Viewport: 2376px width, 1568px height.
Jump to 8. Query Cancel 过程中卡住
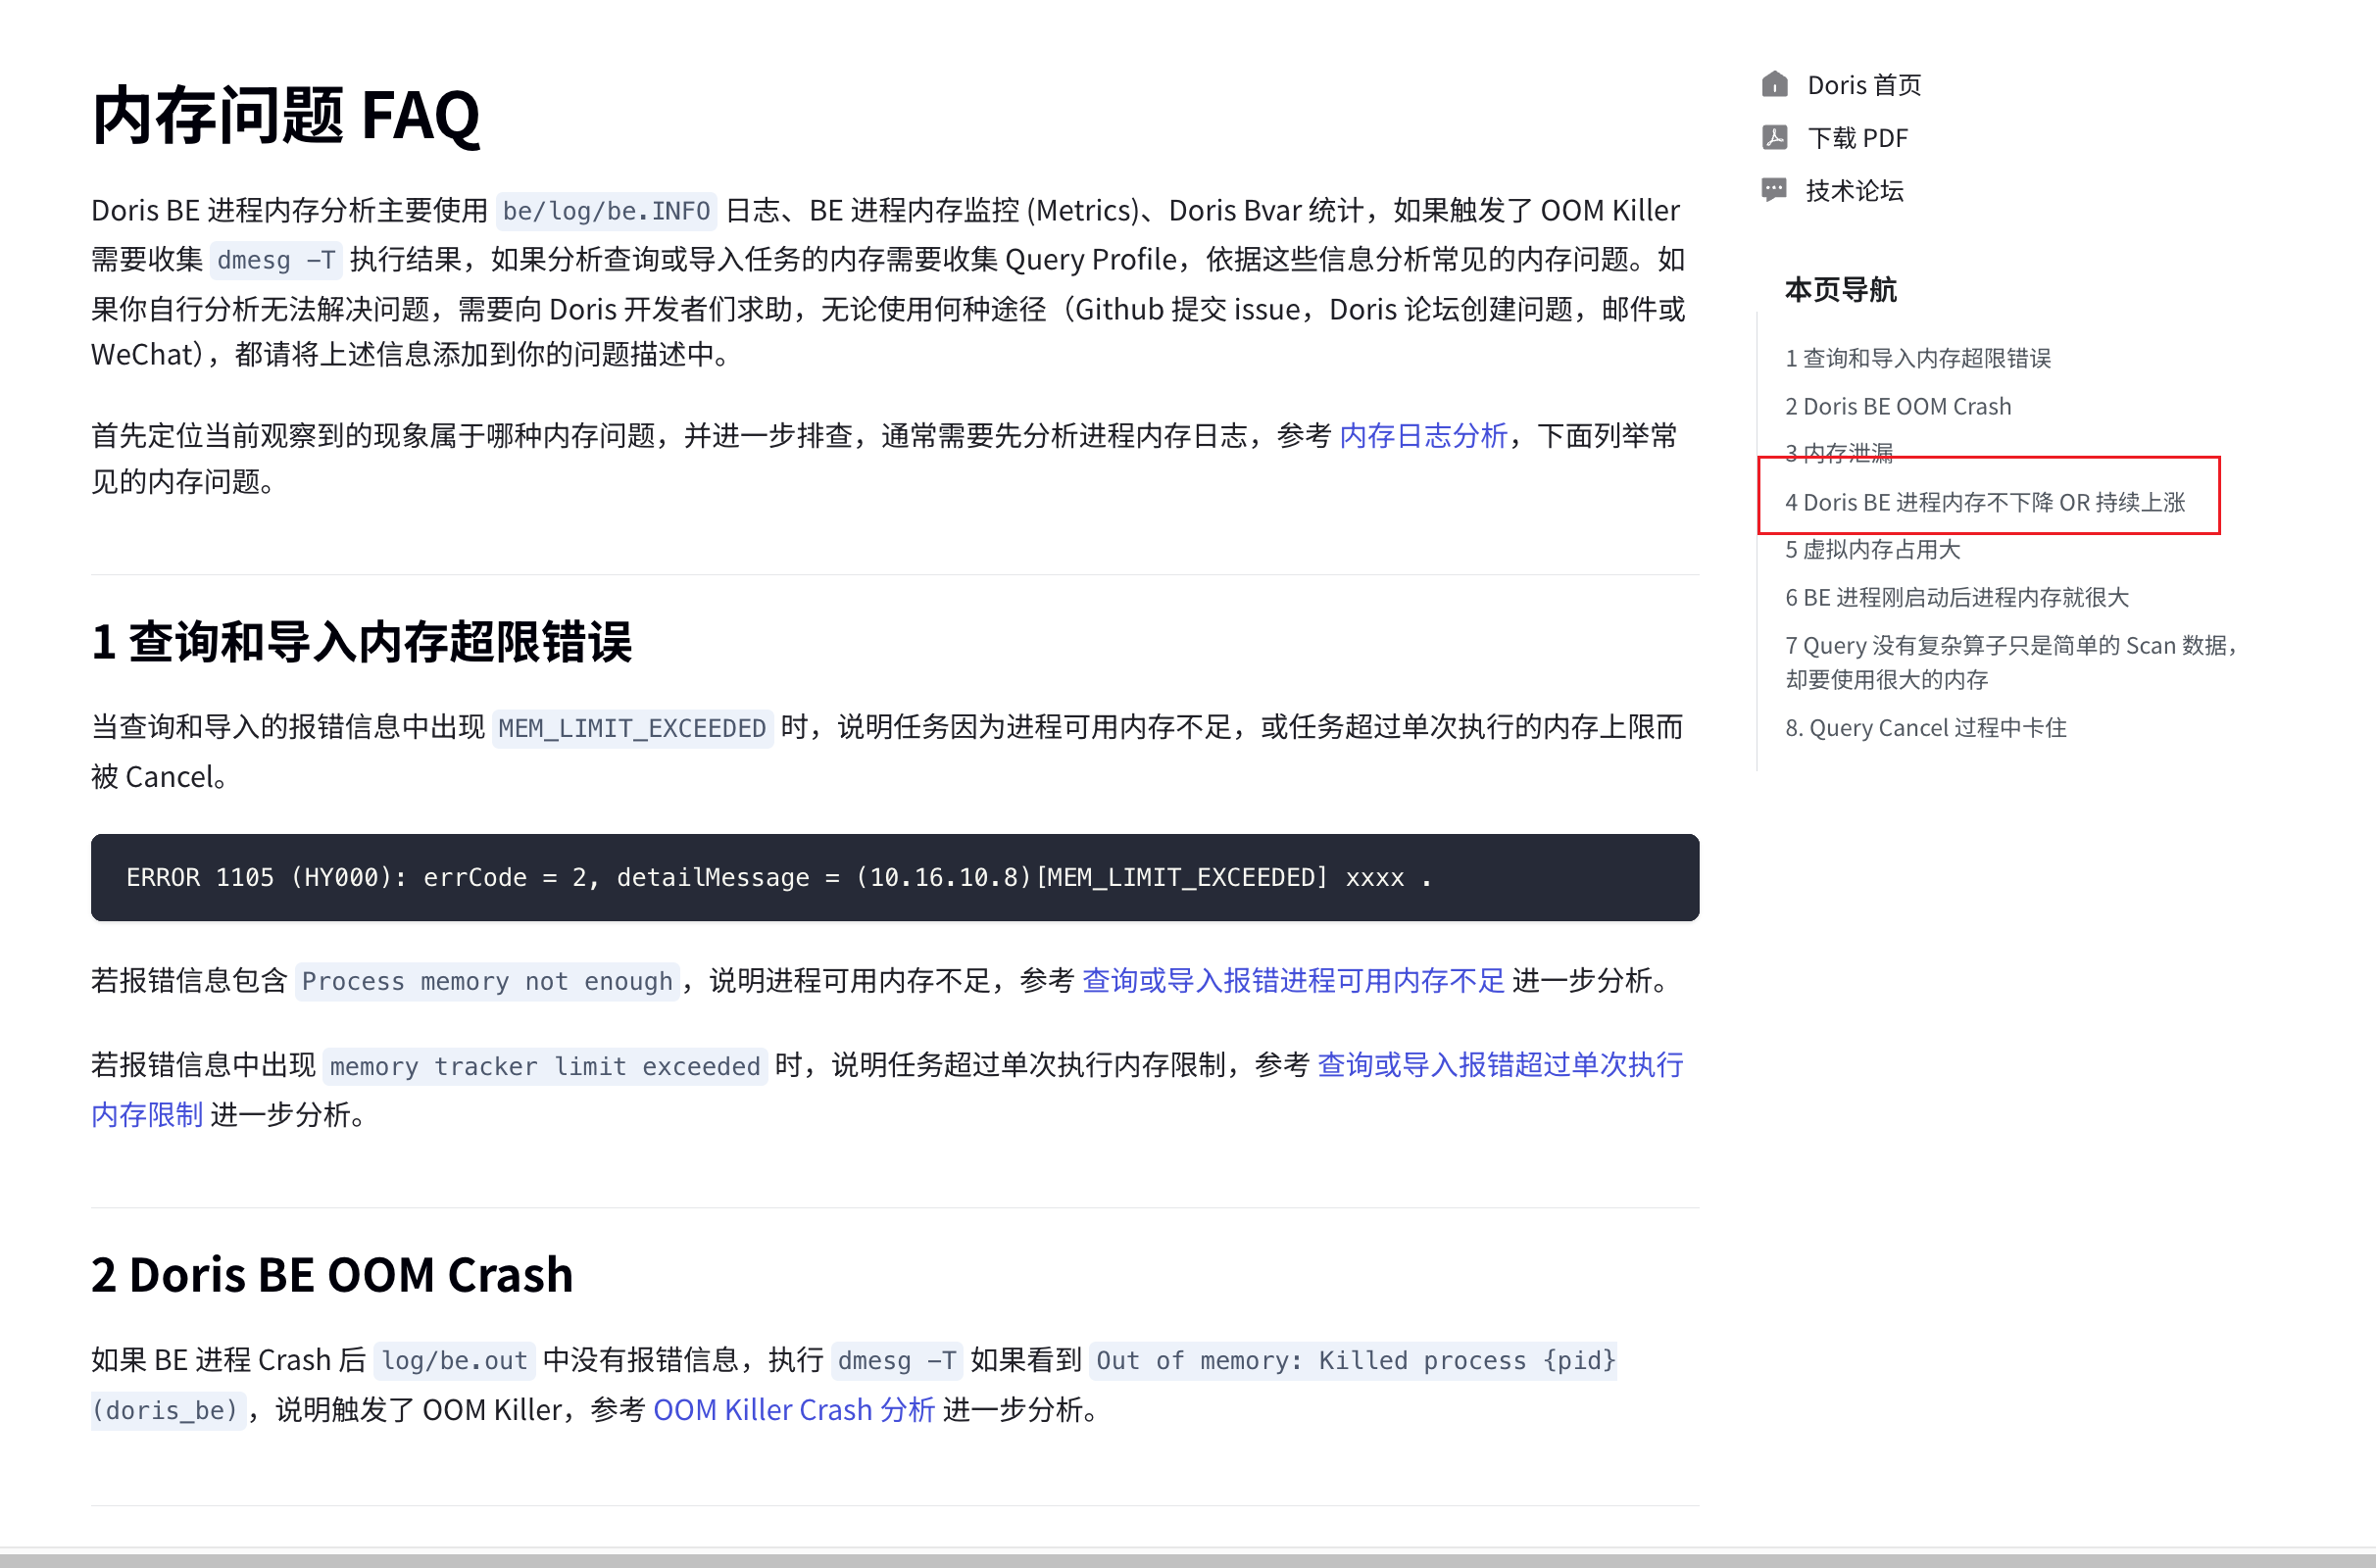click(x=1926, y=727)
